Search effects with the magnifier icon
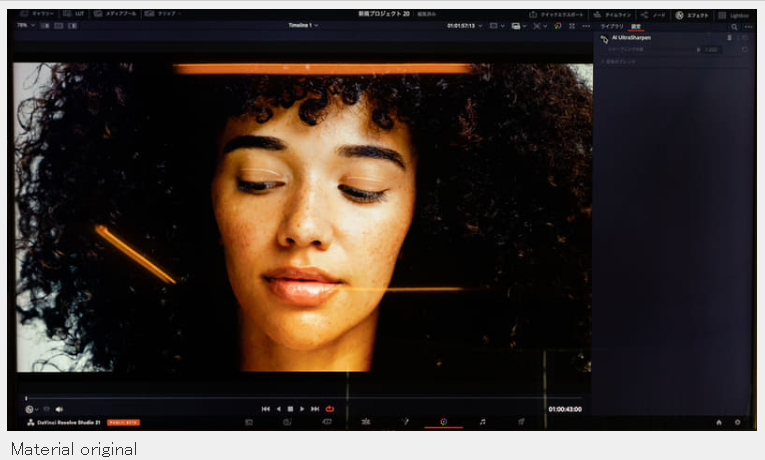 734,27
